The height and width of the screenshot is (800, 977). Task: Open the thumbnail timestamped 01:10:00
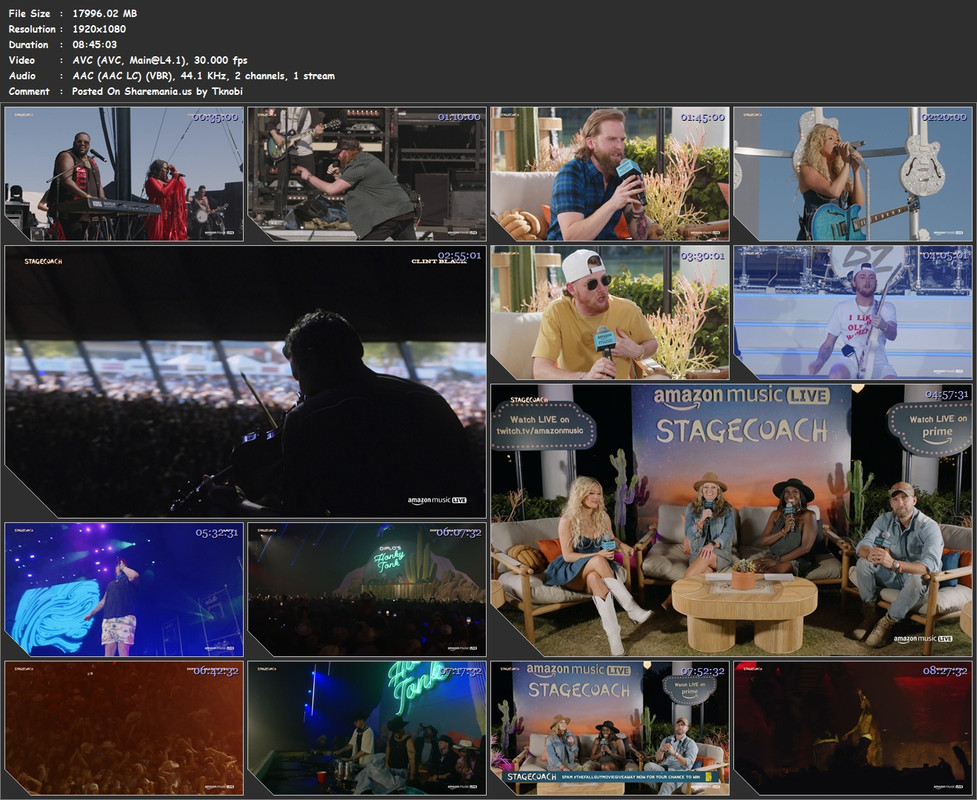coord(367,174)
